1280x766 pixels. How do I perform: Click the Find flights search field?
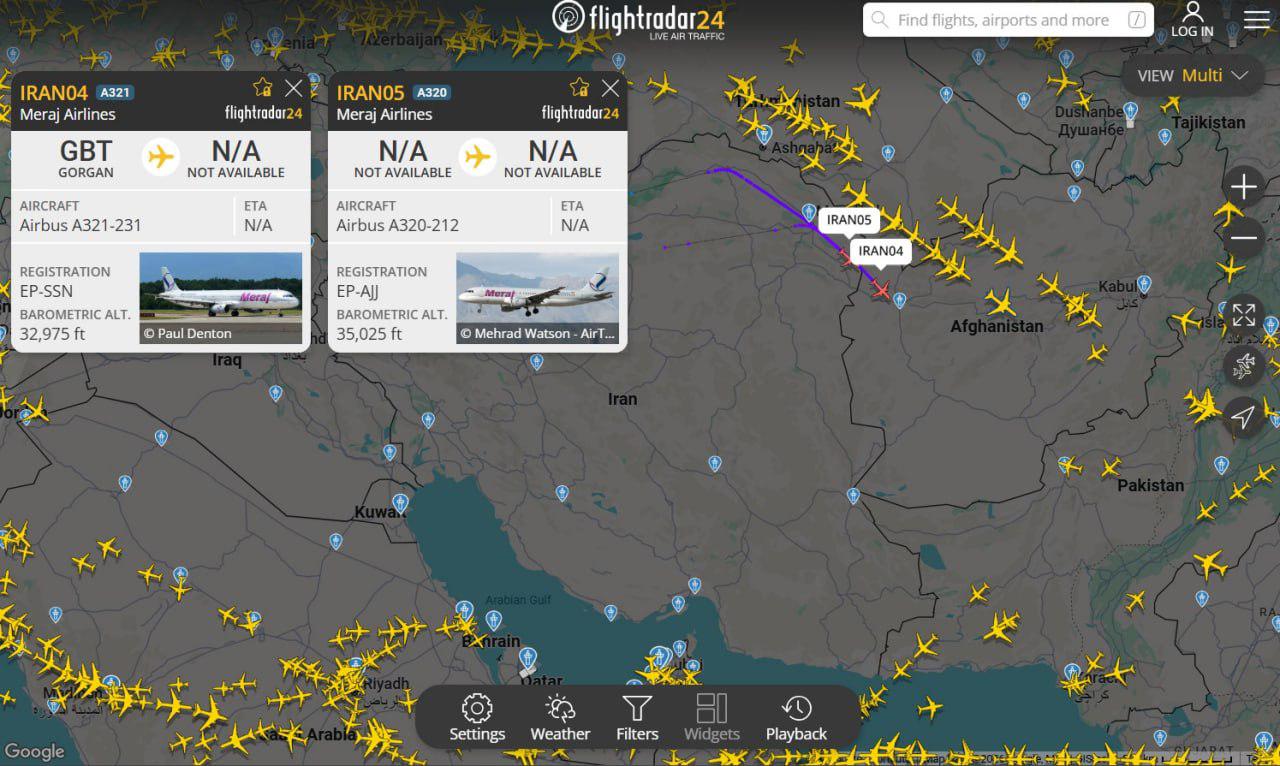pos(1008,20)
